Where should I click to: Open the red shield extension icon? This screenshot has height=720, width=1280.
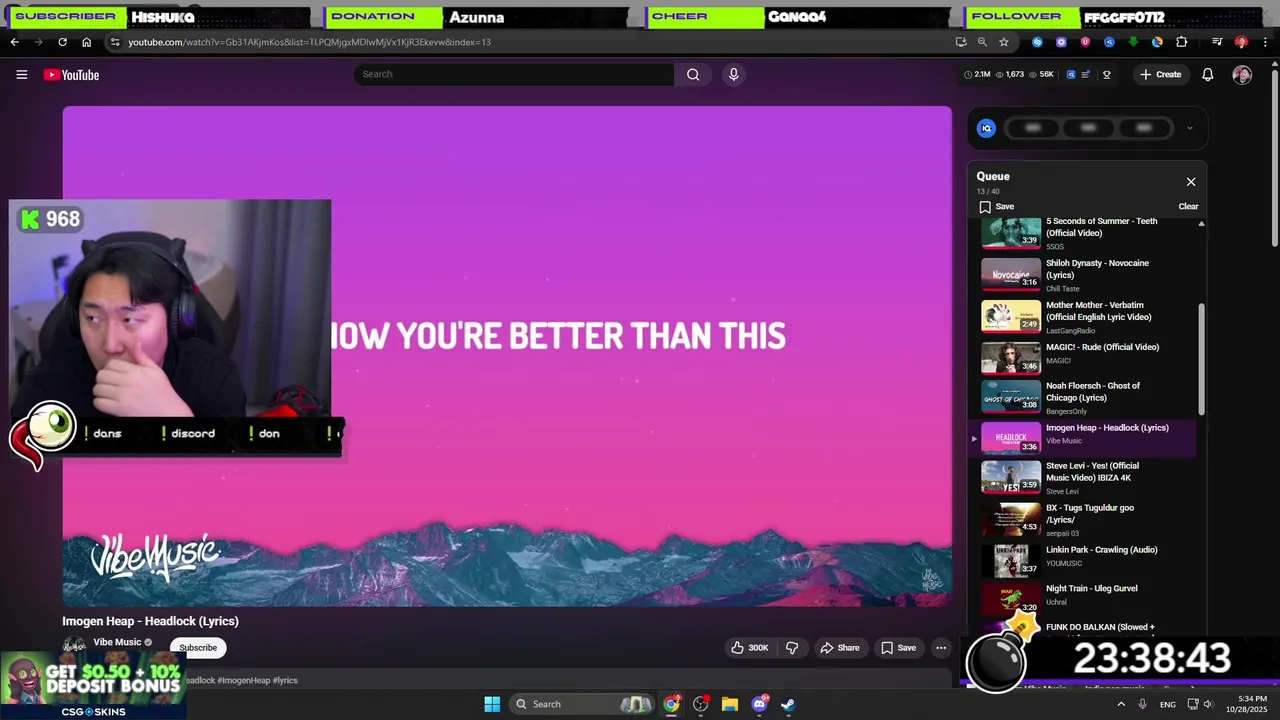point(1085,42)
